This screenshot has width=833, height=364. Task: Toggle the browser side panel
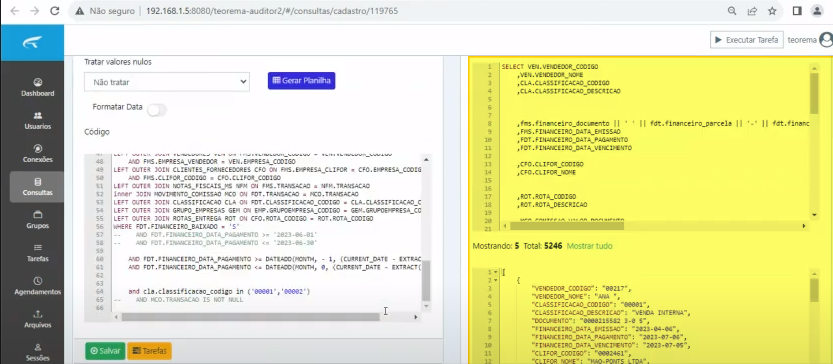(797, 11)
